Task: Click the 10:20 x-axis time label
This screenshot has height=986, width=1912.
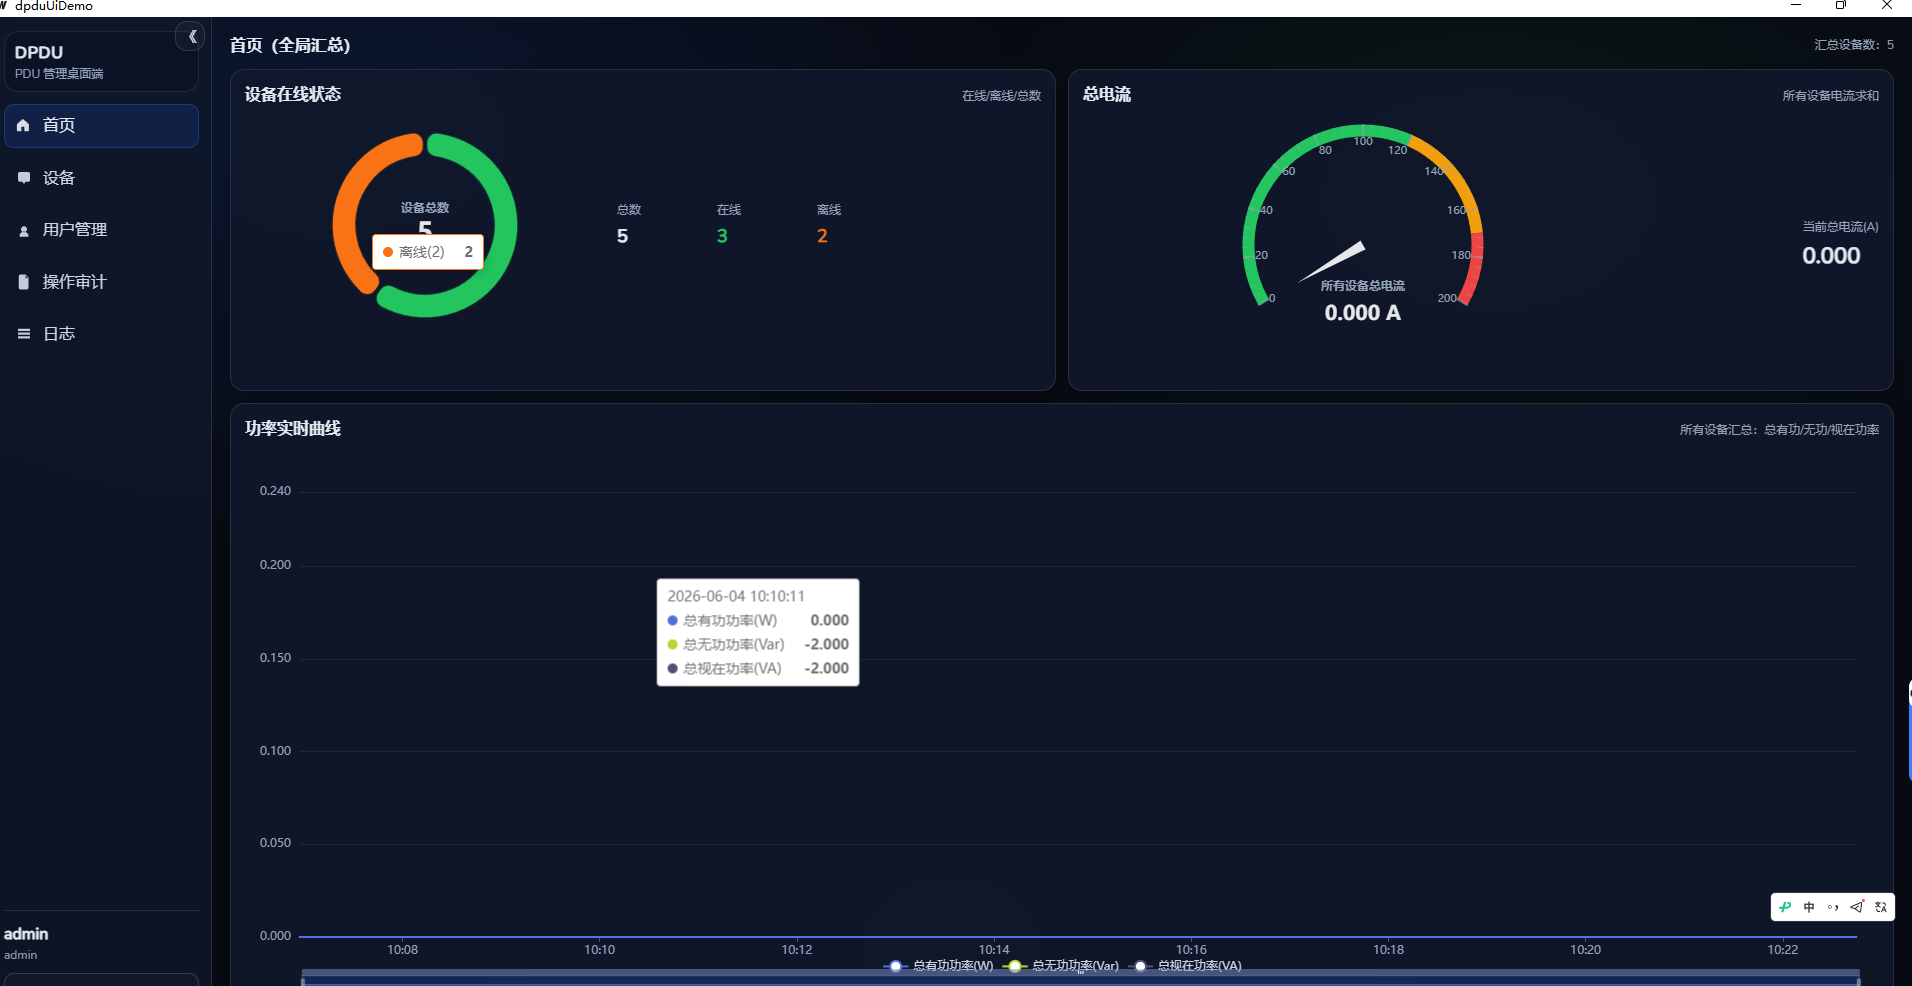Action: click(1586, 950)
